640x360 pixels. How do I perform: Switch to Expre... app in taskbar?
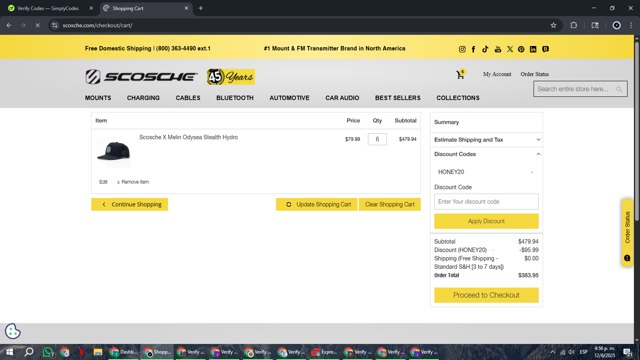[x=324, y=352]
